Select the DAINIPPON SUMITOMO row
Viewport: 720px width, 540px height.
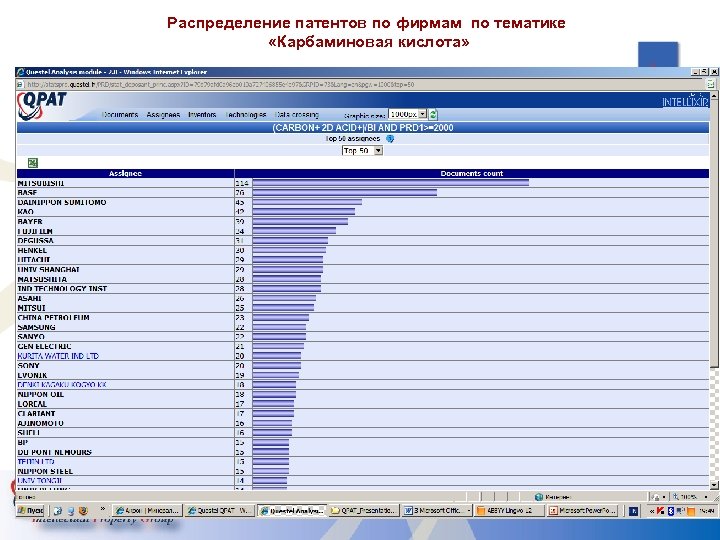363,202
